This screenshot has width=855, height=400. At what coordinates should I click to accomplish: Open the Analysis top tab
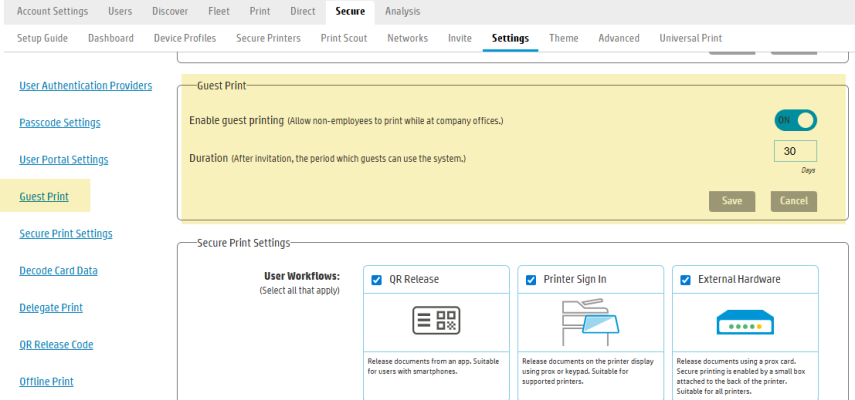click(402, 11)
